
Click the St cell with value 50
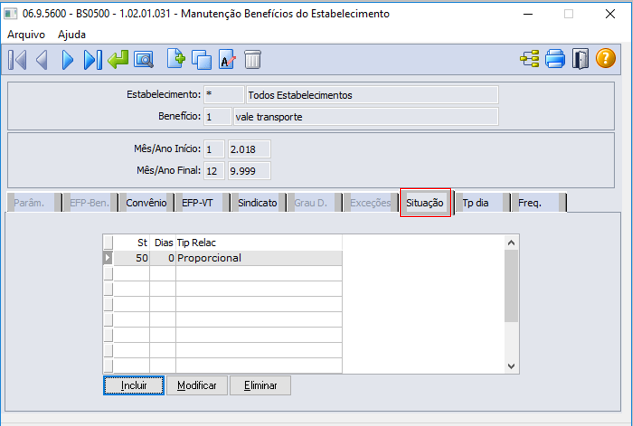(132, 258)
